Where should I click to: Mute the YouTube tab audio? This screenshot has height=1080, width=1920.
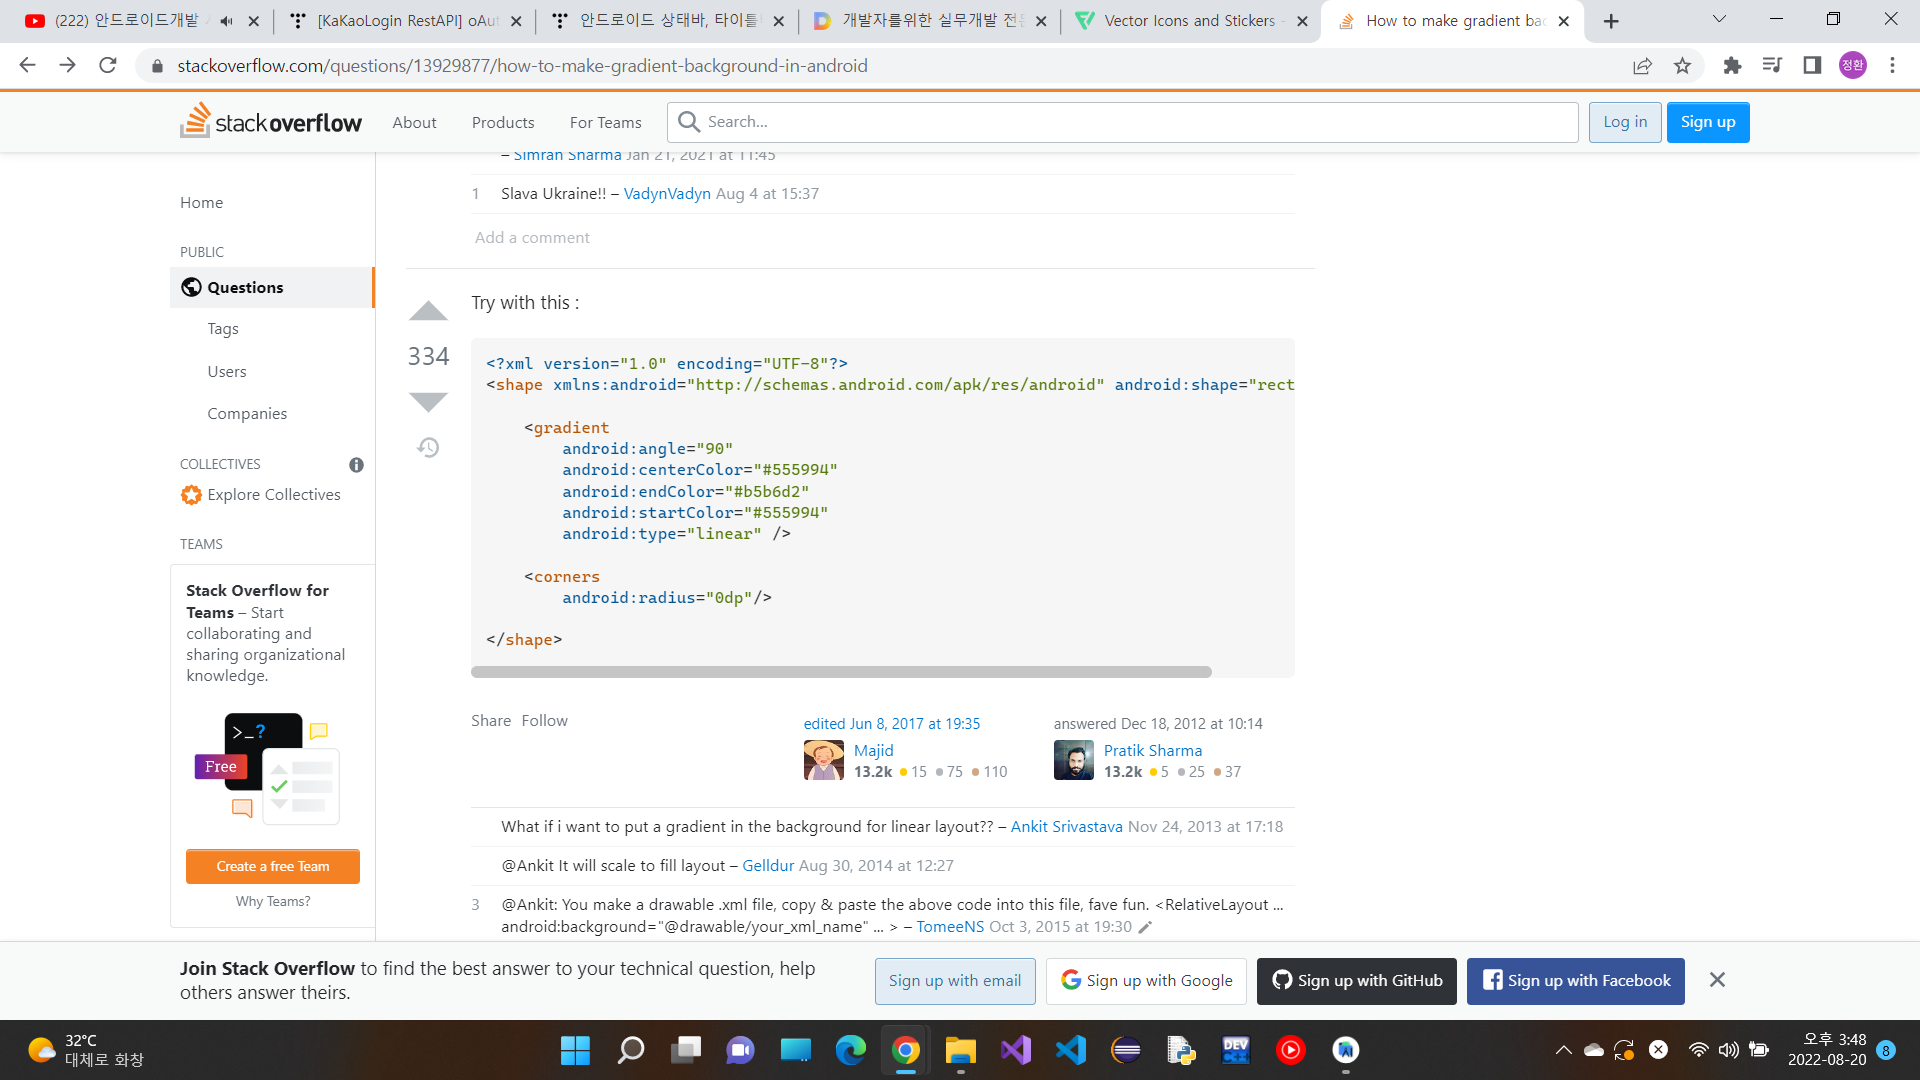pyautogui.click(x=226, y=21)
